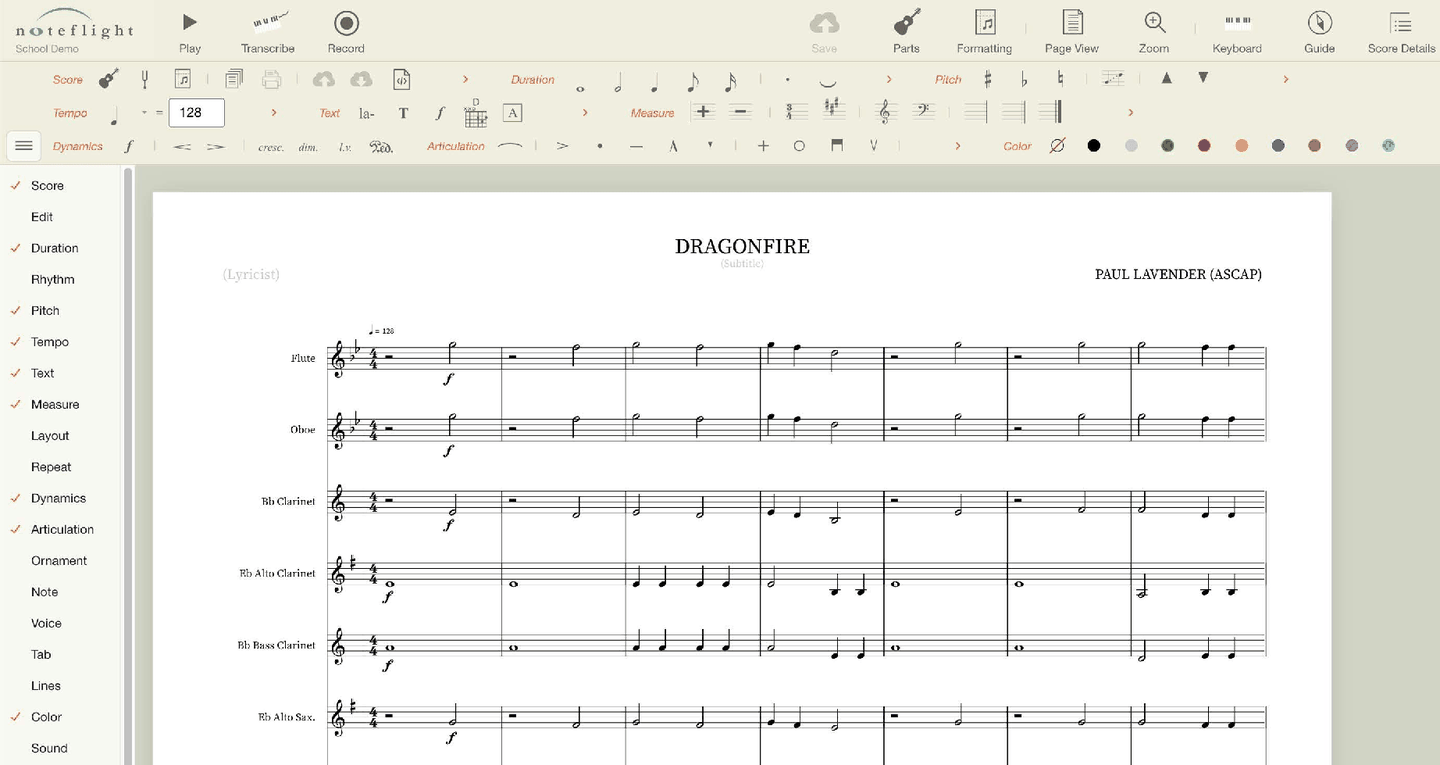Add pedal marking Ped. in Dynamics row
1440x765 pixels.
click(x=380, y=146)
